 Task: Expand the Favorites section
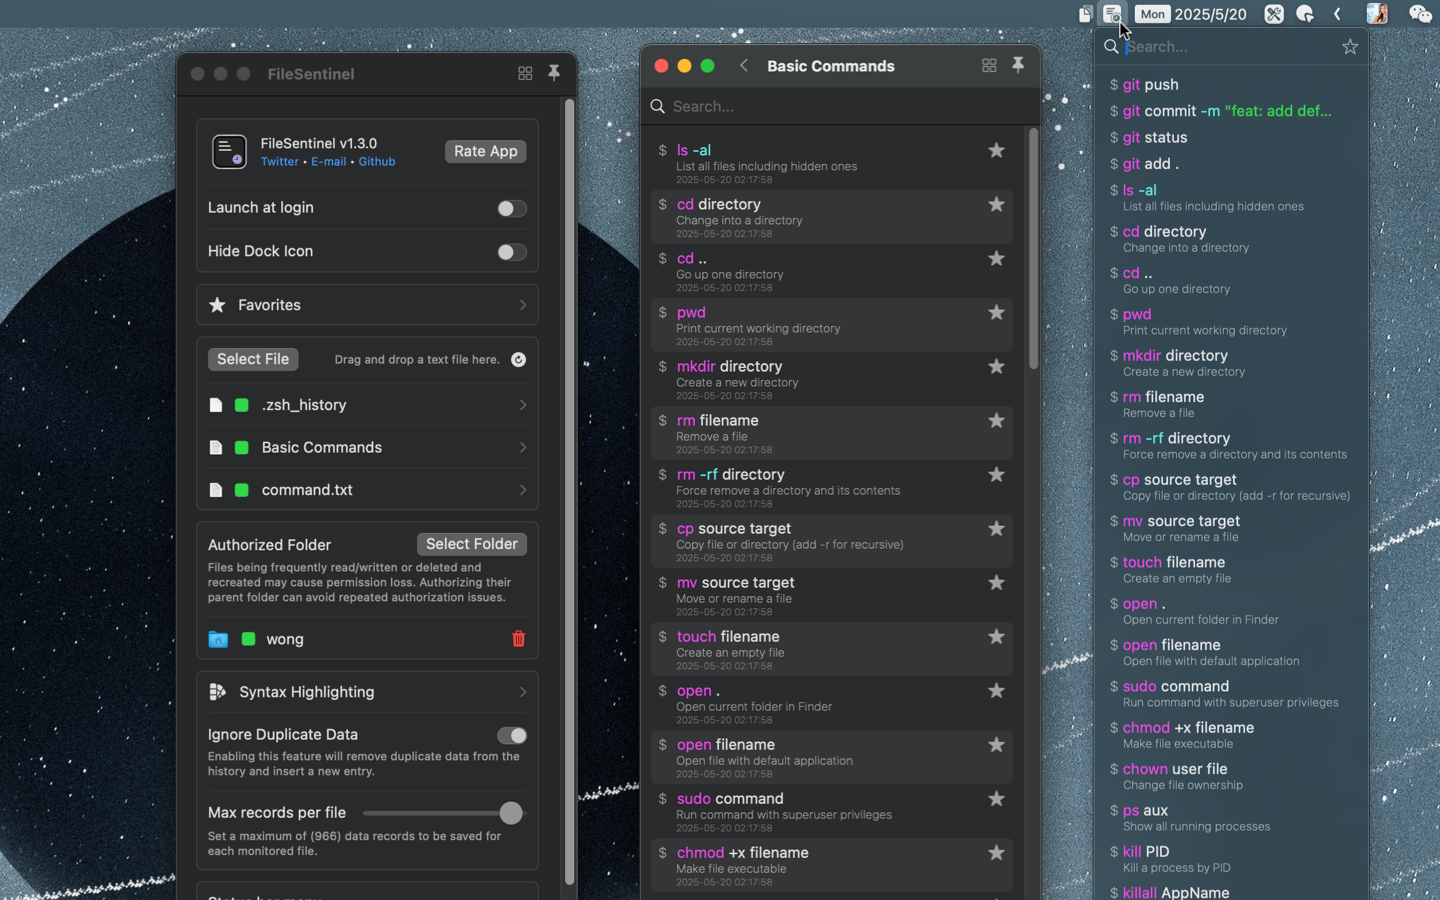(366, 304)
